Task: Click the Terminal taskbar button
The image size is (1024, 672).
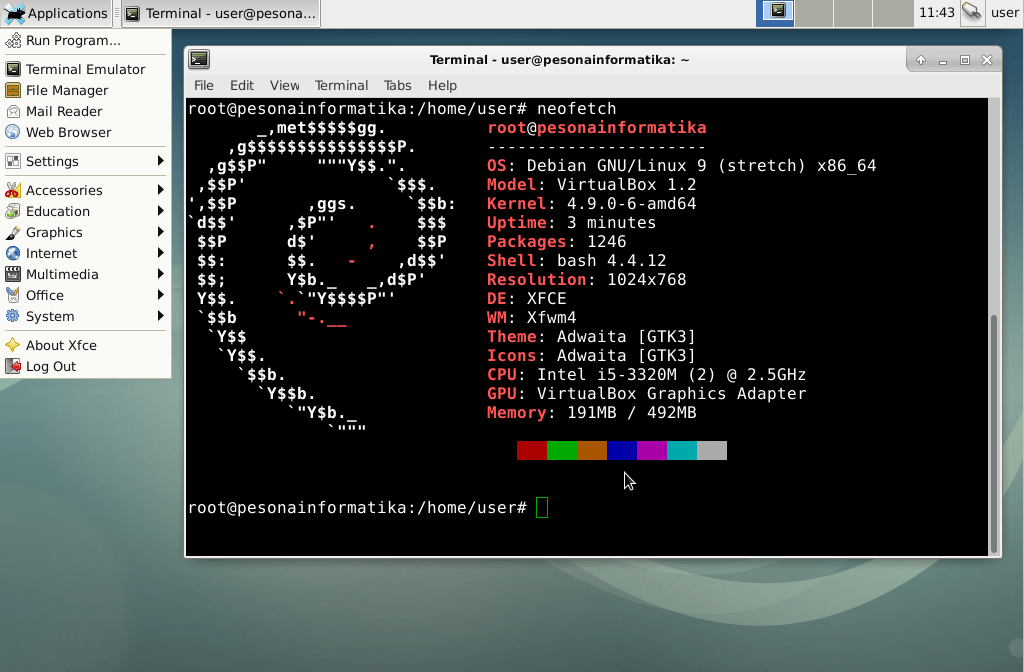Action: tap(220, 14)
